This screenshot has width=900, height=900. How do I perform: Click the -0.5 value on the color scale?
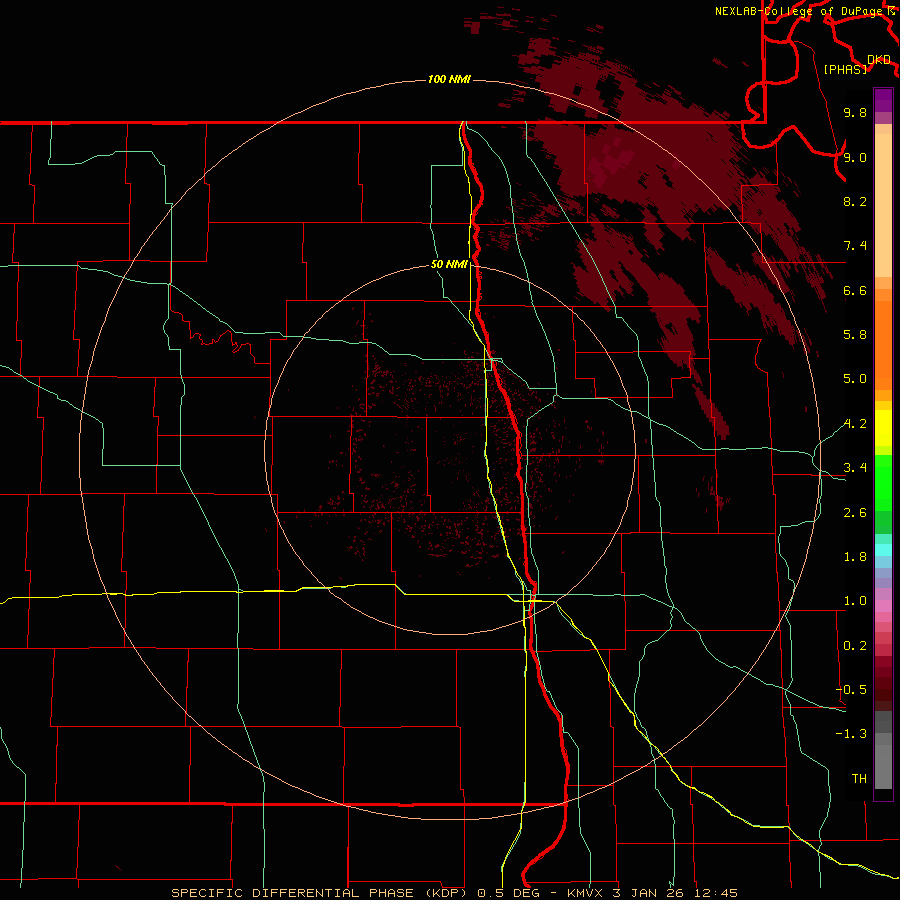point(851,690)
